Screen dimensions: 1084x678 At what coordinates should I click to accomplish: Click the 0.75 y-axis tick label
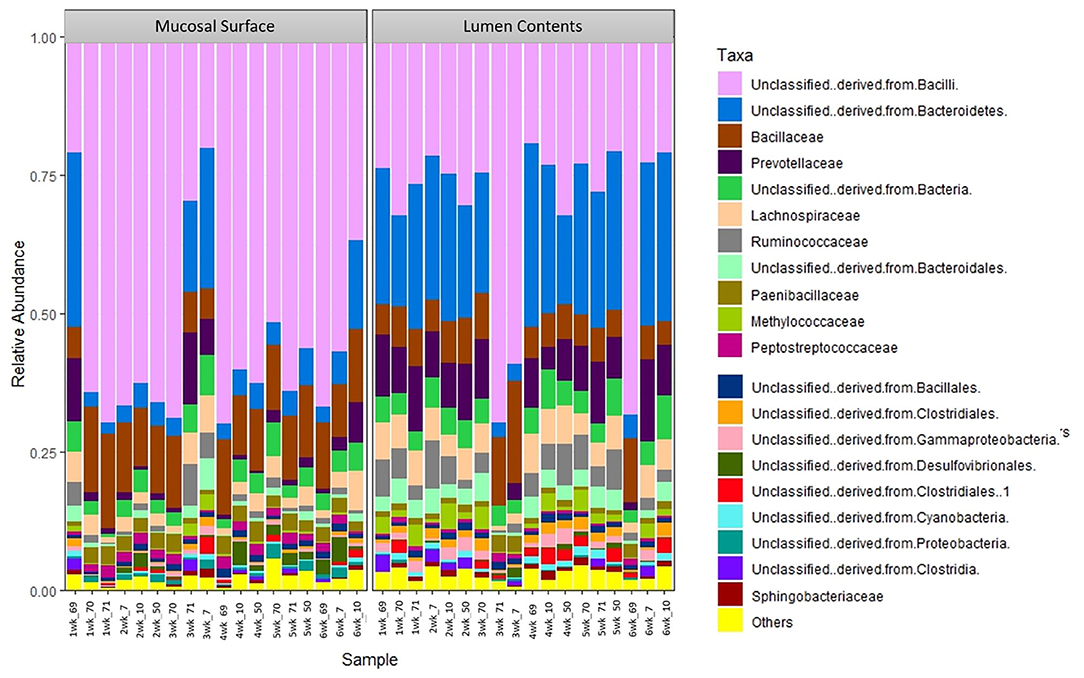coord(43,176)
